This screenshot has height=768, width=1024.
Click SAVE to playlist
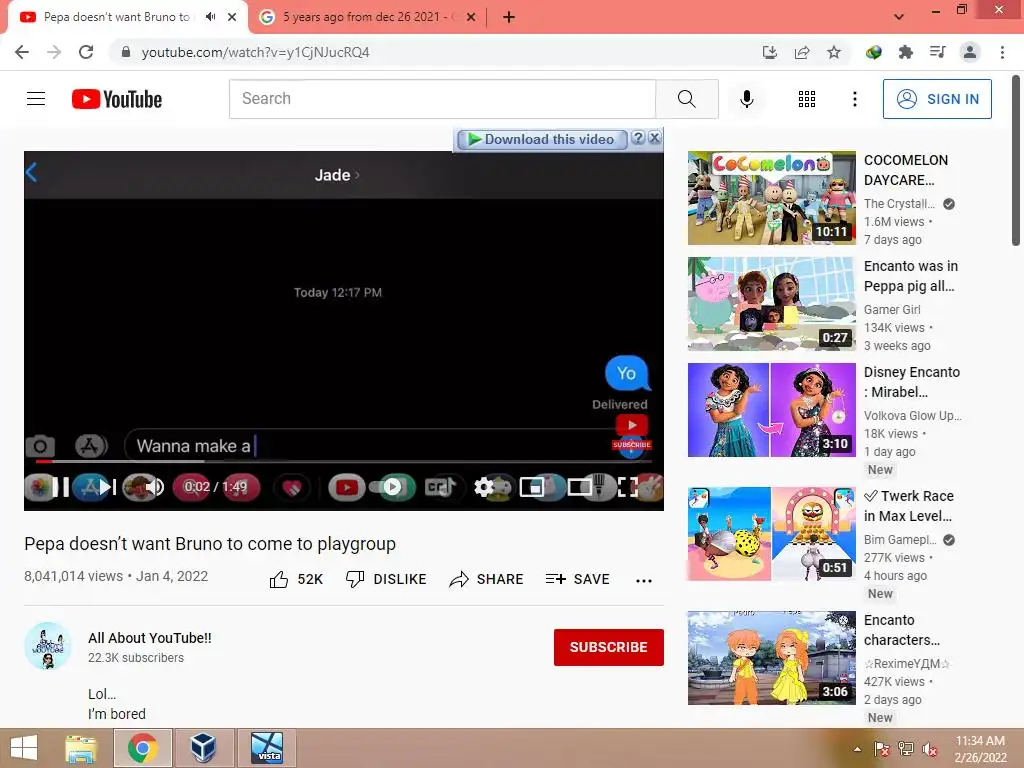(577, 579)
